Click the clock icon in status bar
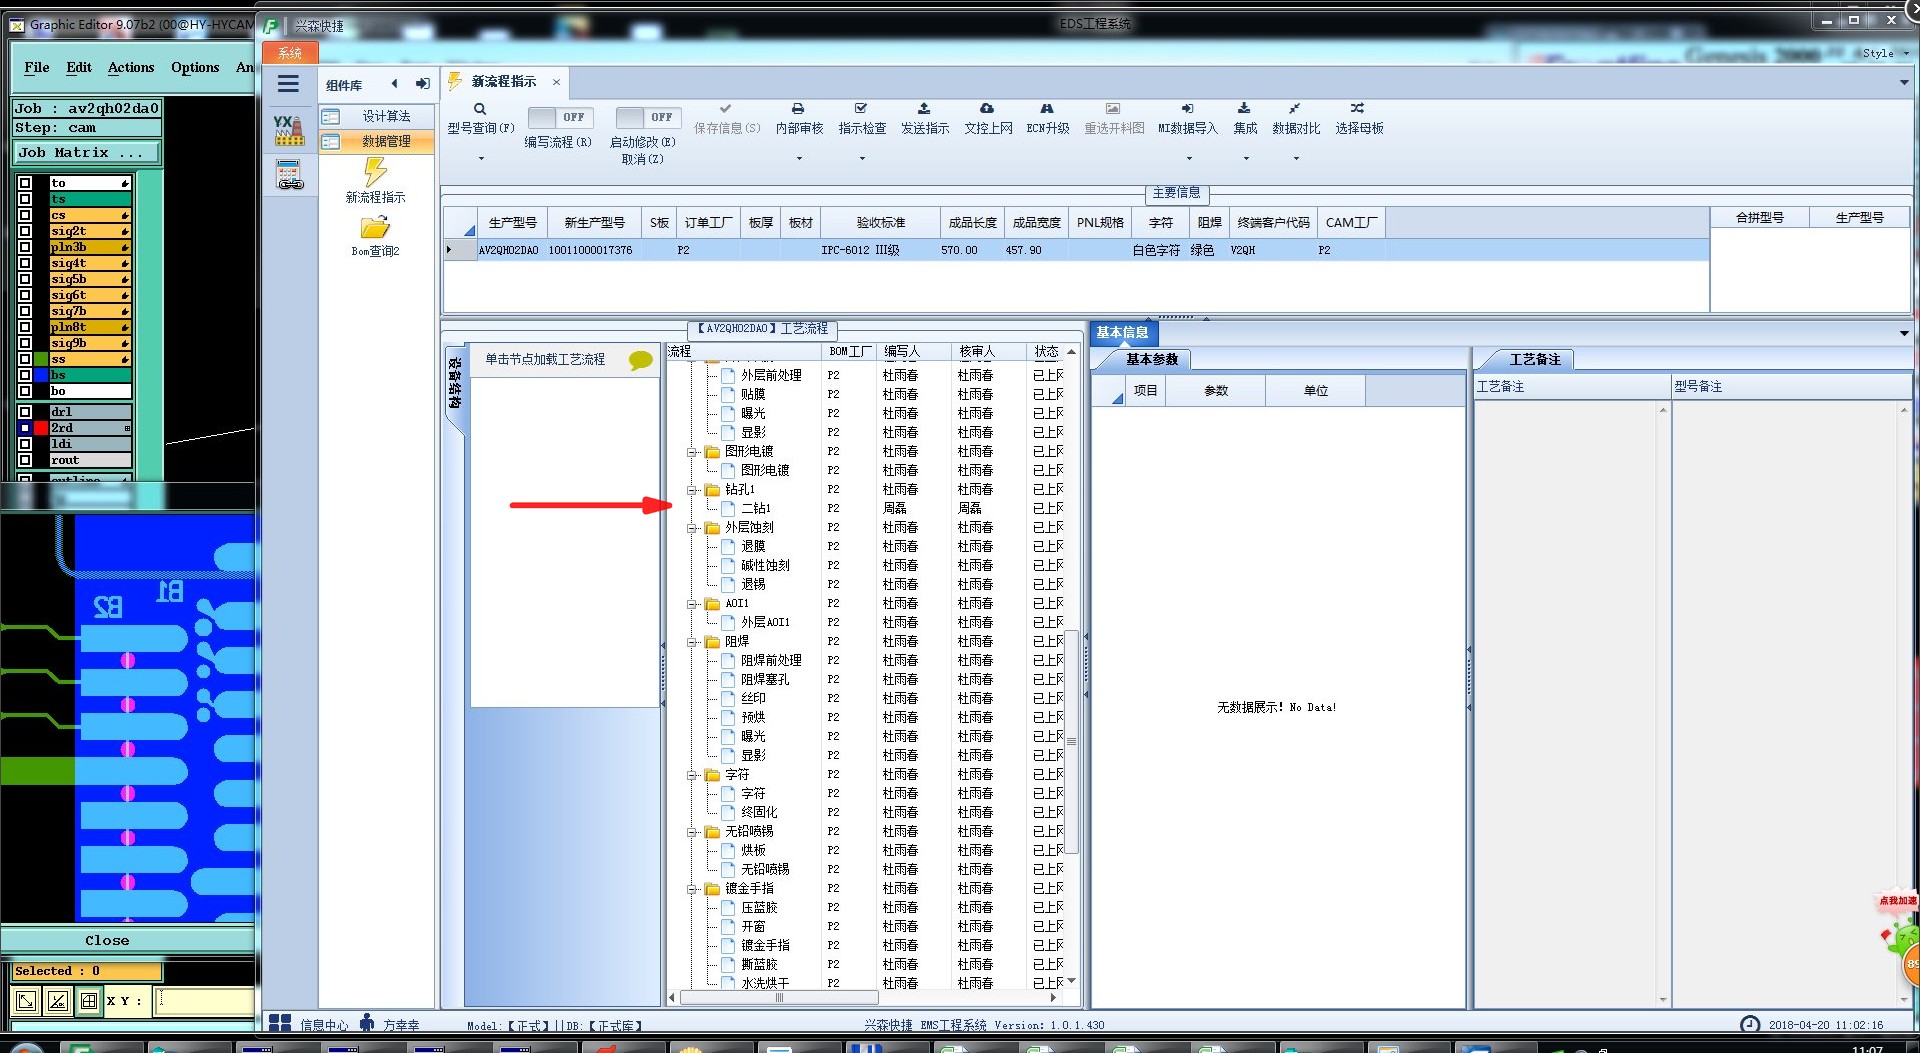 tap(1749, 1024)
